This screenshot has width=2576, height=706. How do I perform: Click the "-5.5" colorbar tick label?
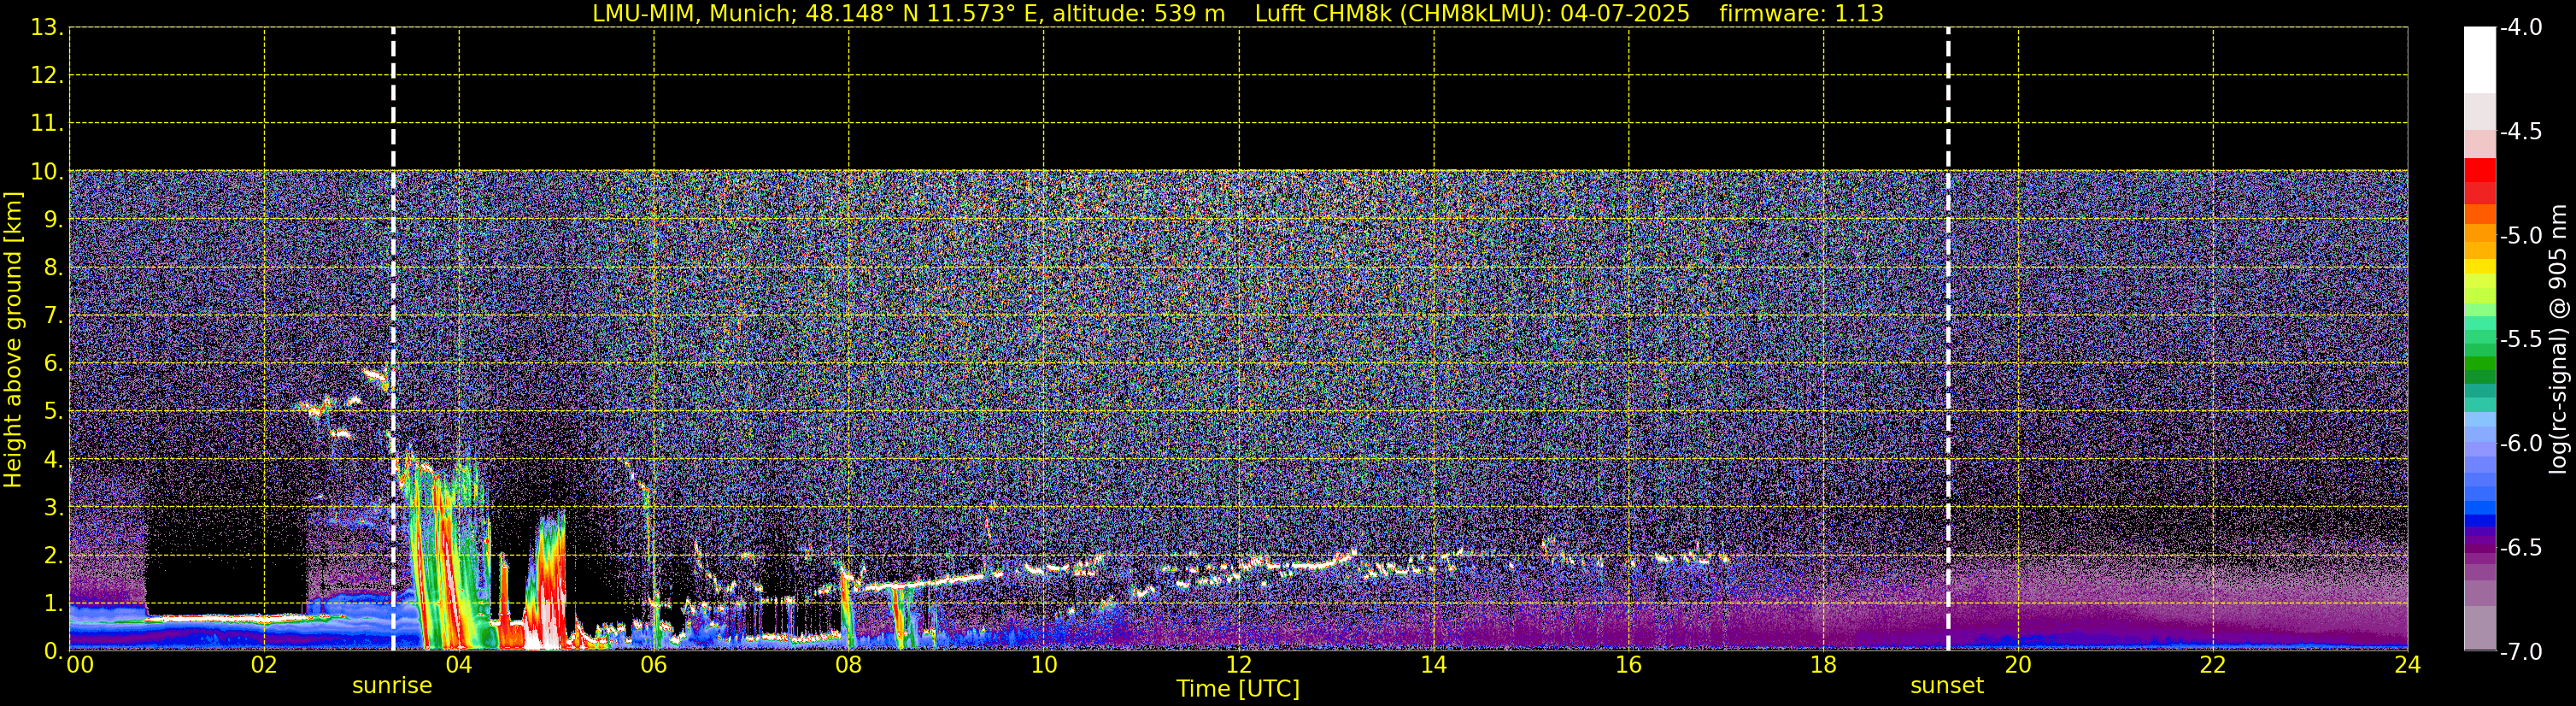click(x=2520, y=339)
